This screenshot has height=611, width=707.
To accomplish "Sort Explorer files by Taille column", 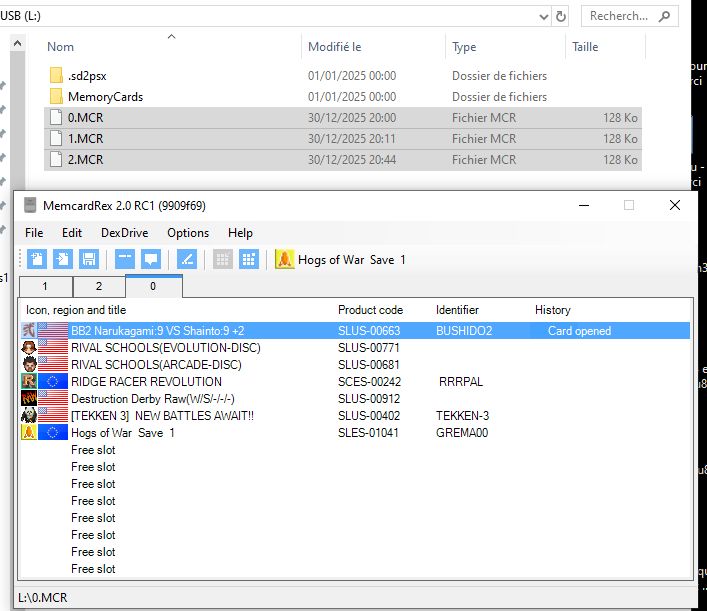I will 585,47.
